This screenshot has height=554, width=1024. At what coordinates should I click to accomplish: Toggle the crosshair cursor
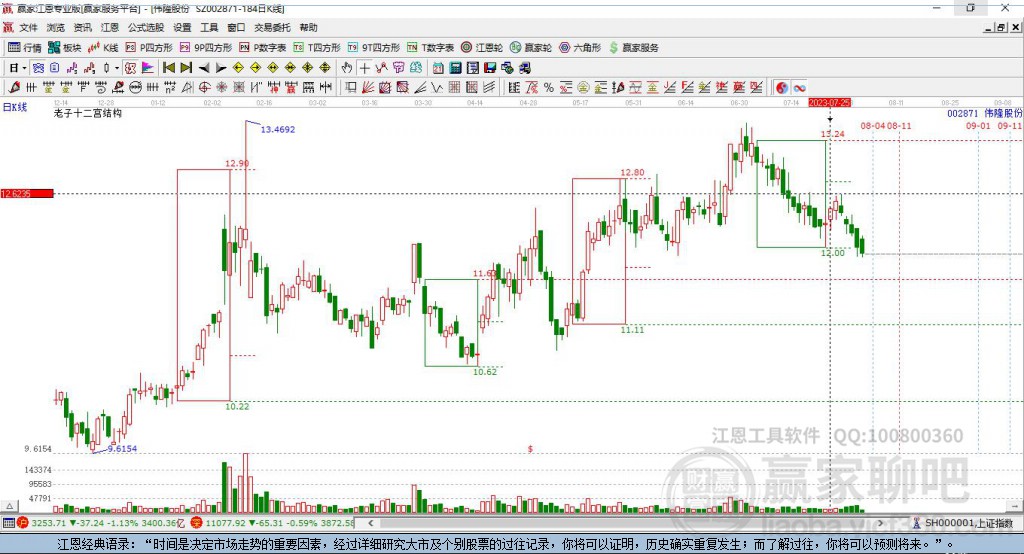point(364,68)
